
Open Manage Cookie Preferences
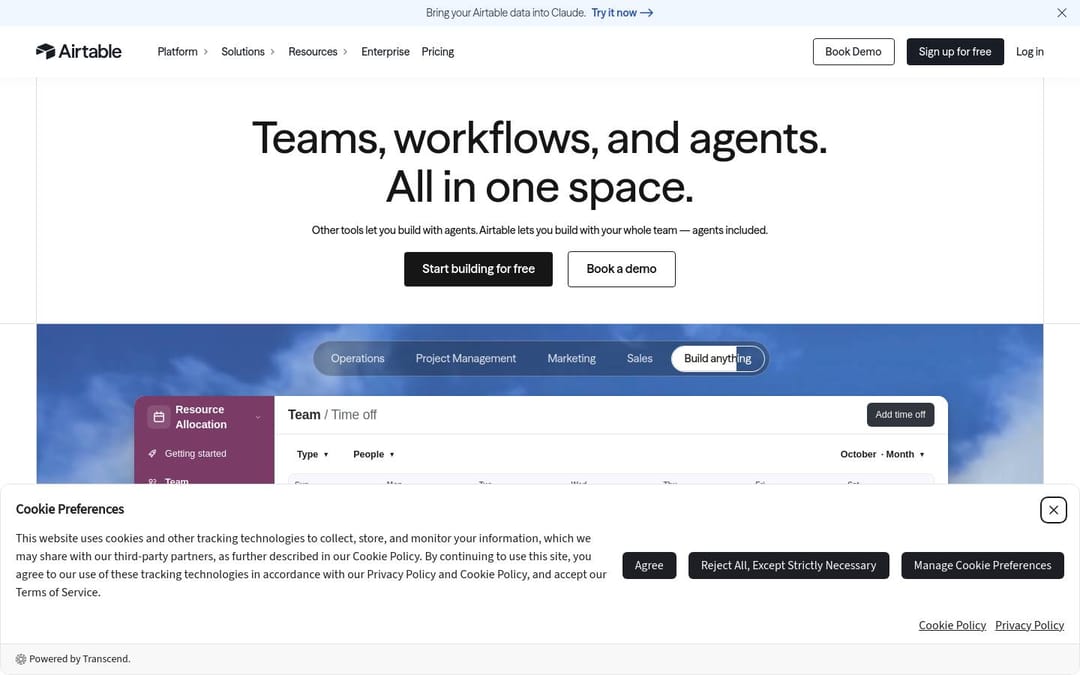pyautogui.click(x=982, y=565)
